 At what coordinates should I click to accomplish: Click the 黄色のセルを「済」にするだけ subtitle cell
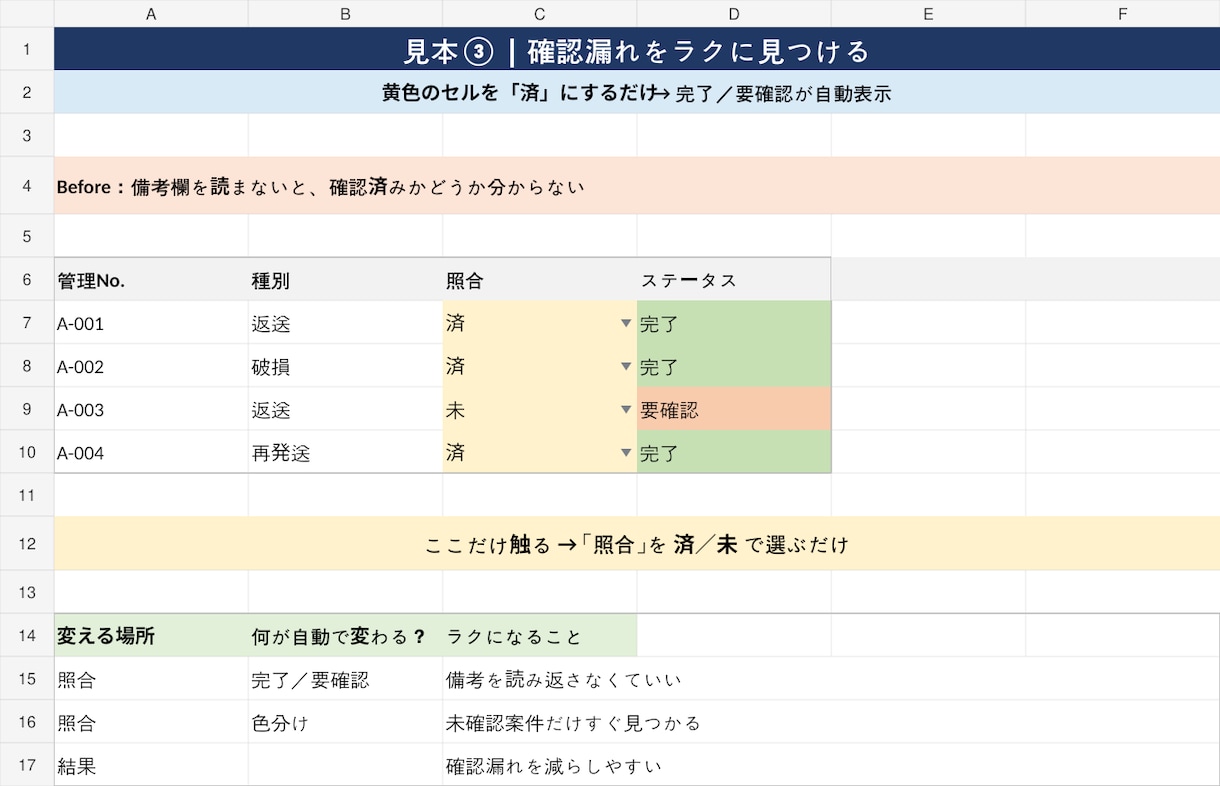637,93
